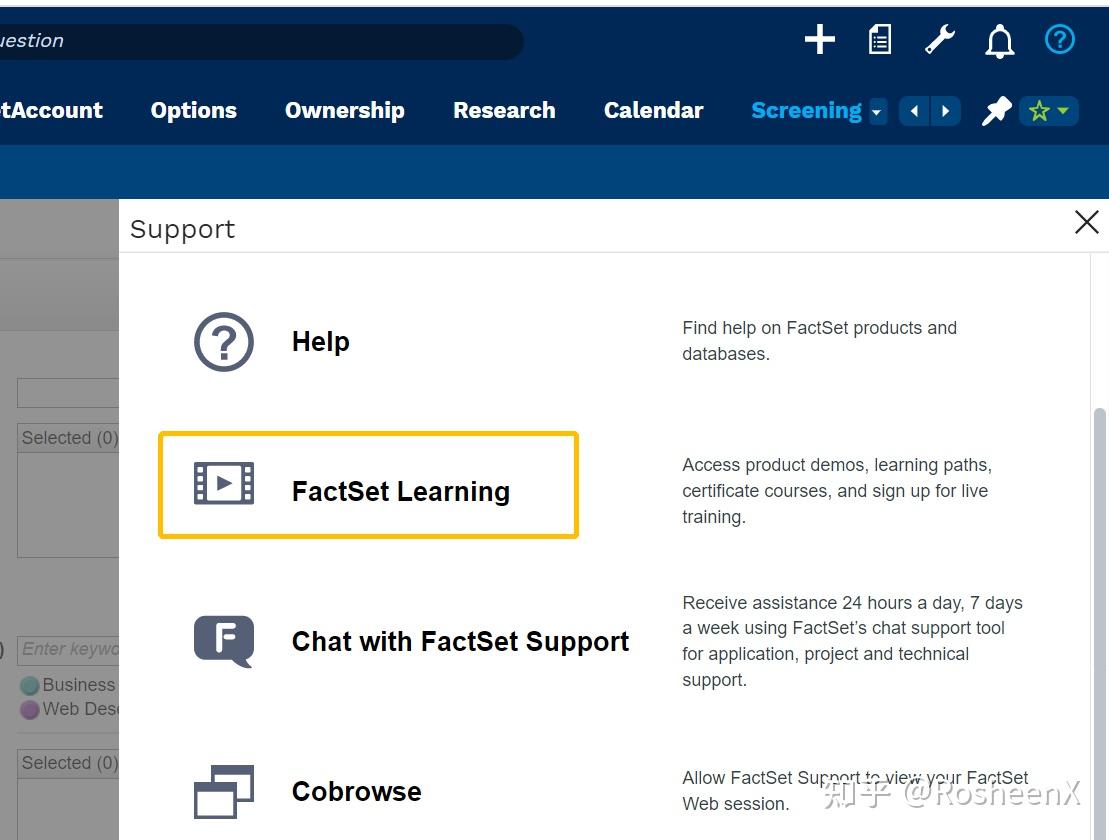This screenshot has width=1109, height=840.
Task: Click the purple Web Design color dot
Action: pos(29,708)
